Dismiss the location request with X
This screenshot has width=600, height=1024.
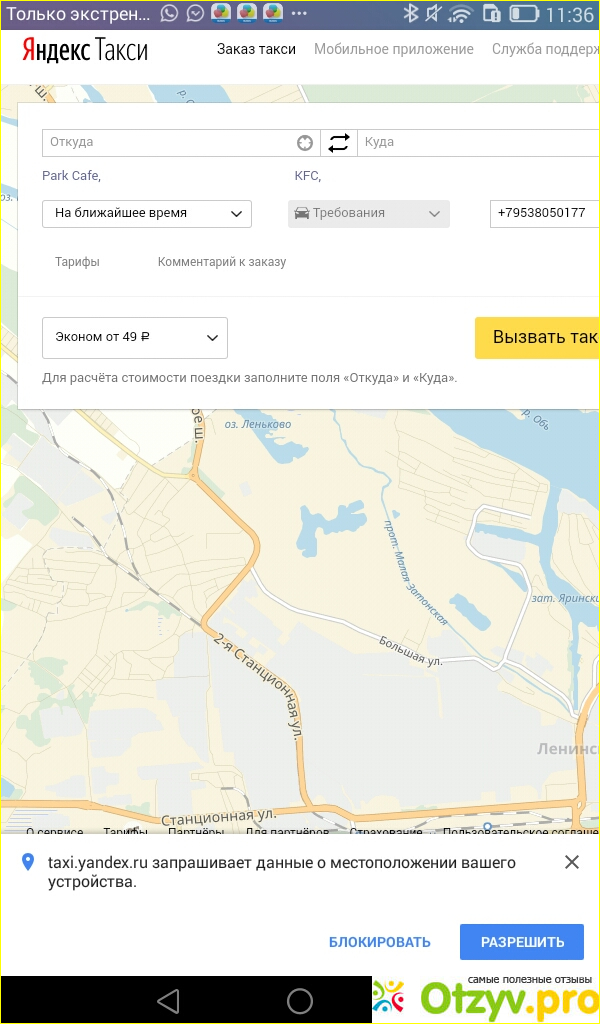[572, 862]
